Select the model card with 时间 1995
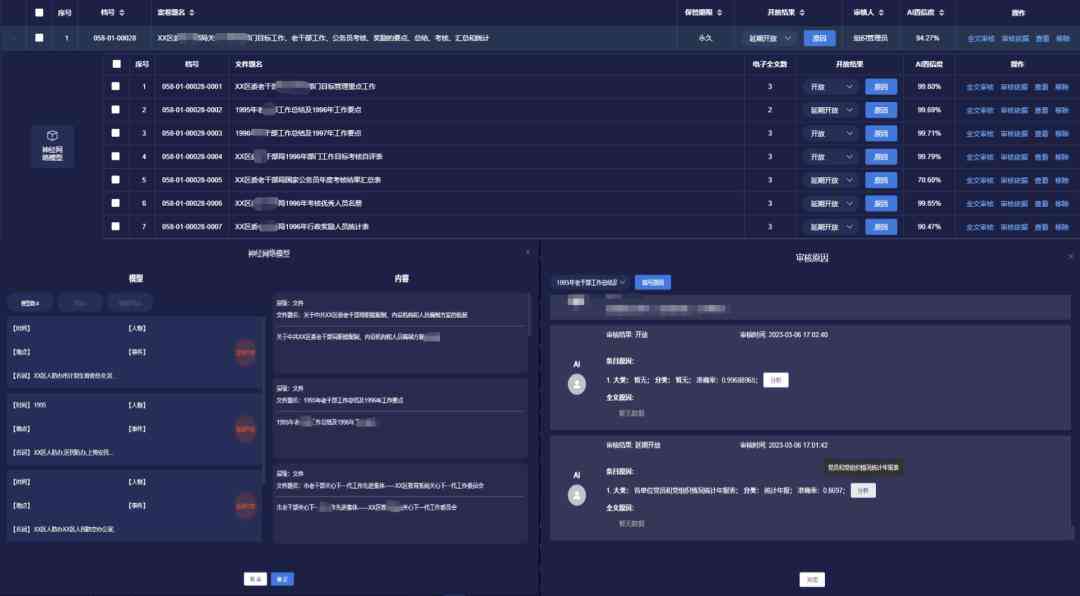The height and width of the screenshot is (596, 1080). [135, 429]
